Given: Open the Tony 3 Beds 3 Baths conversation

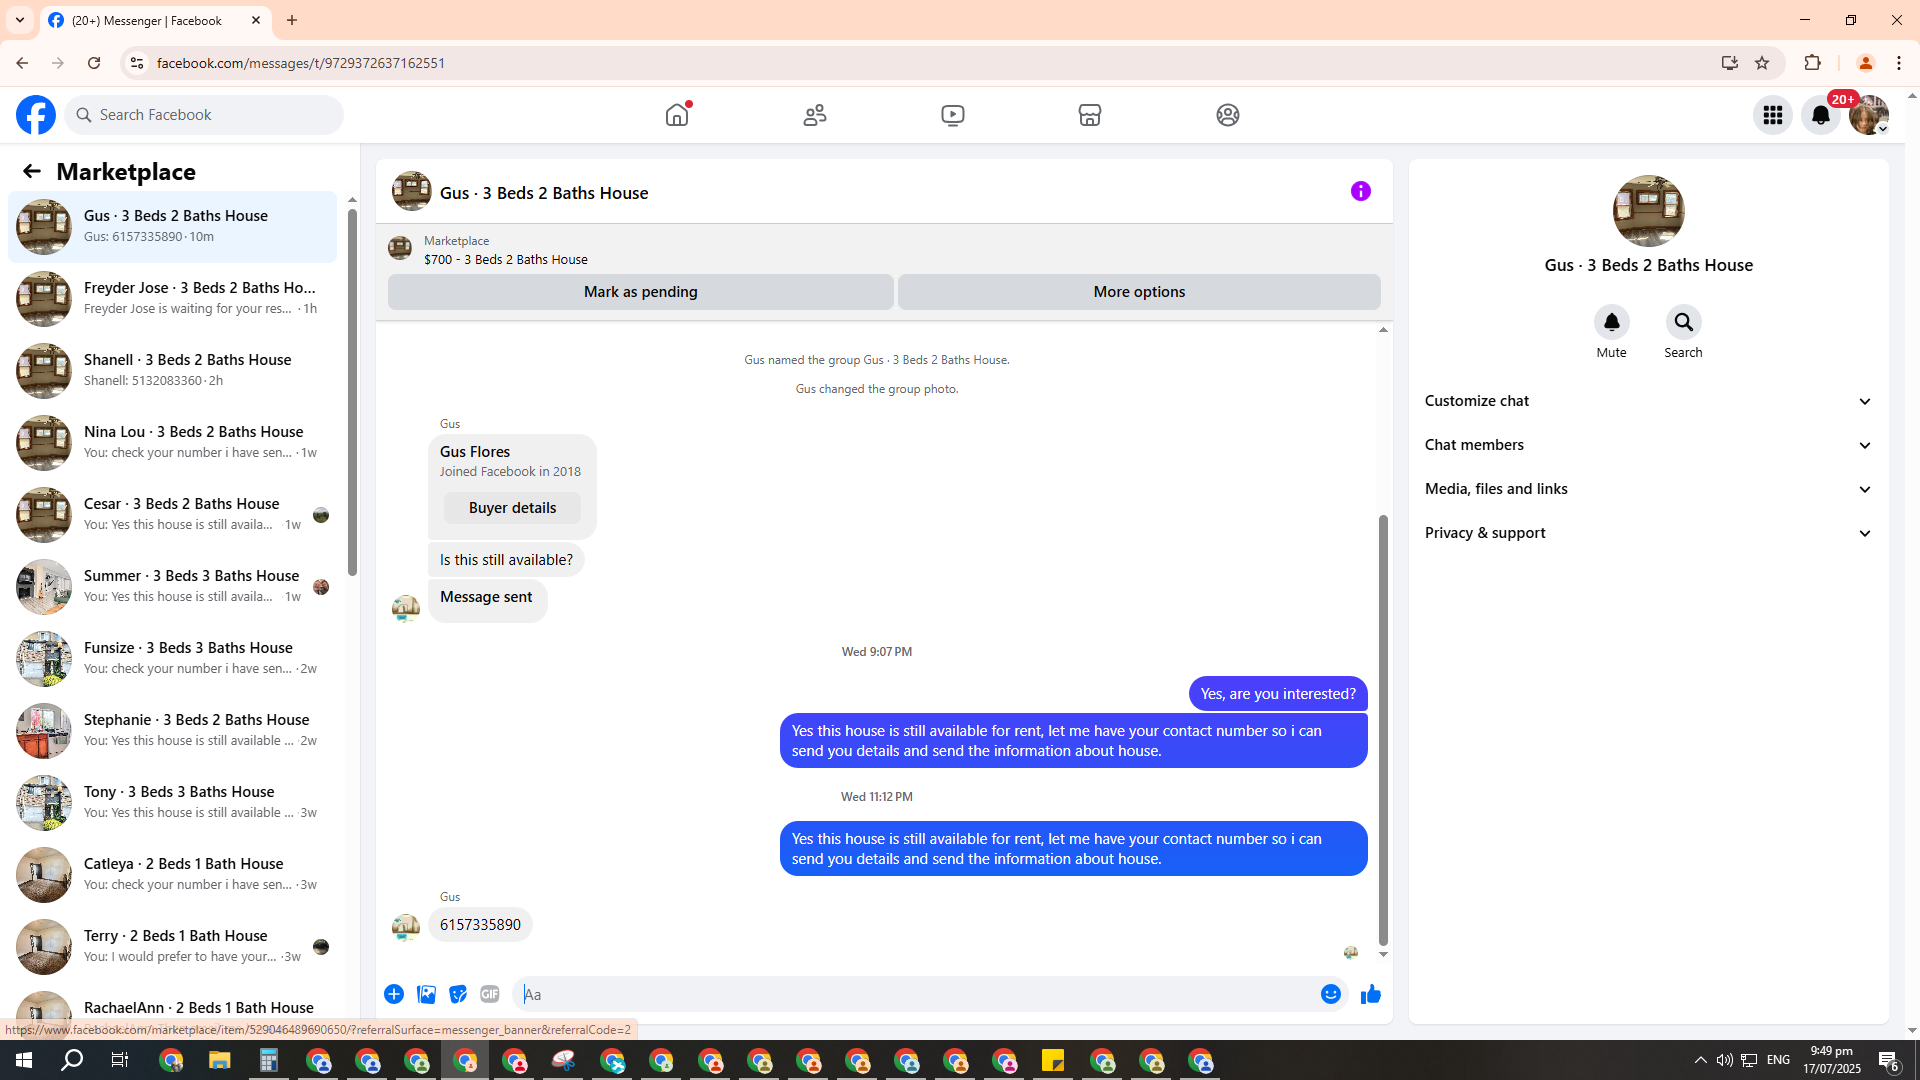Looking at the screenshot, I should click(x=172, y=803).
